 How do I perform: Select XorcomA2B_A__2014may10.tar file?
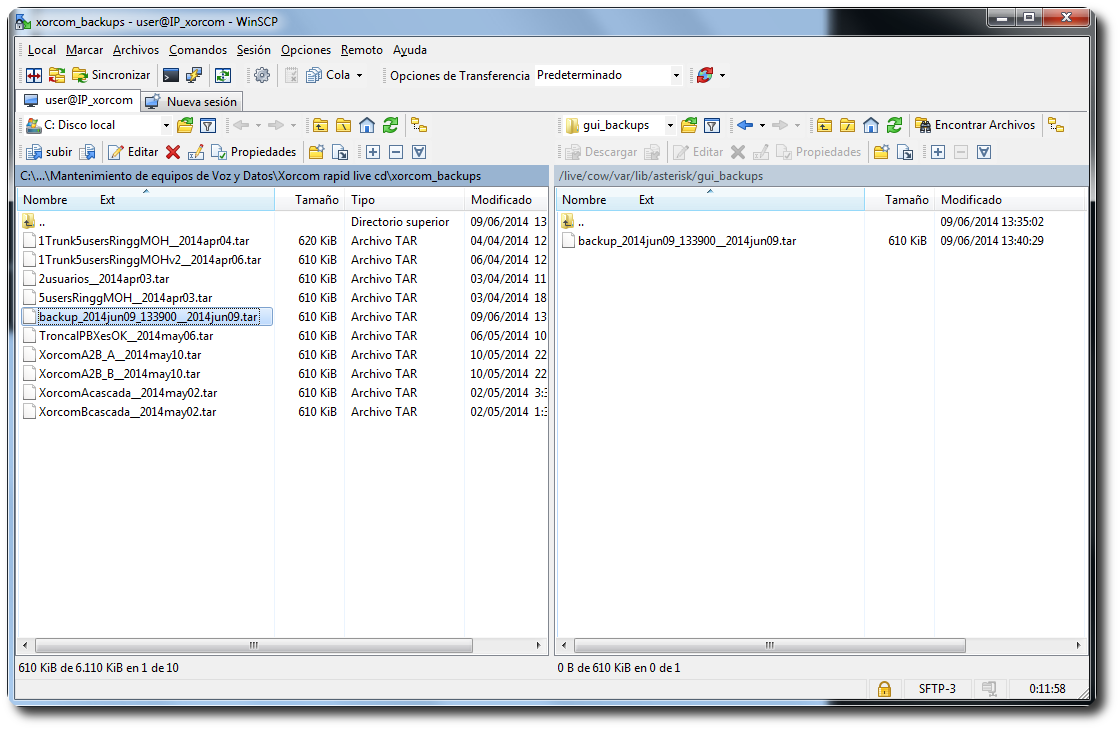coord(119,355)
